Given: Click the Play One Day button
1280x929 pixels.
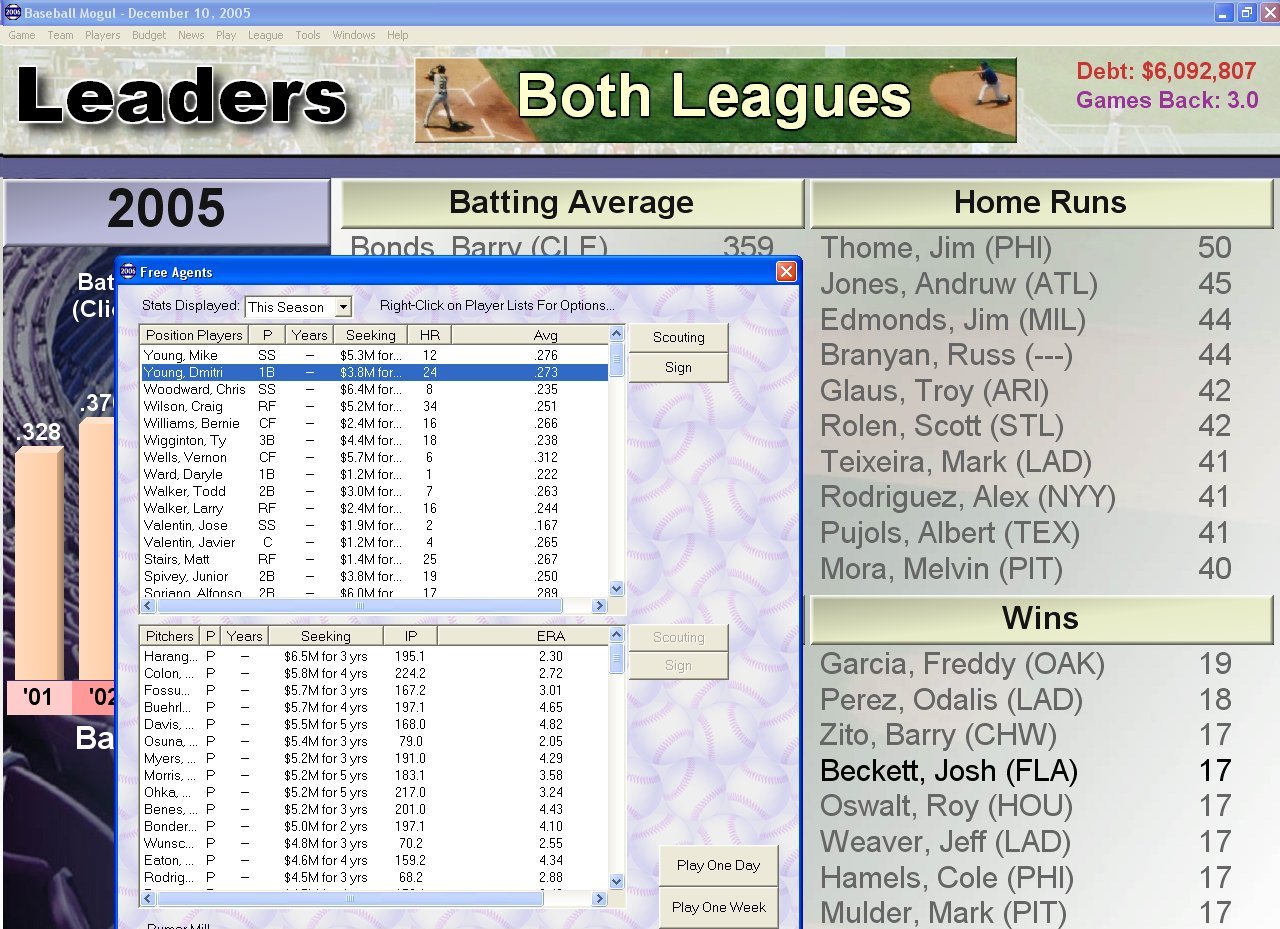Looking at the screenshot, I should point(718,865).
